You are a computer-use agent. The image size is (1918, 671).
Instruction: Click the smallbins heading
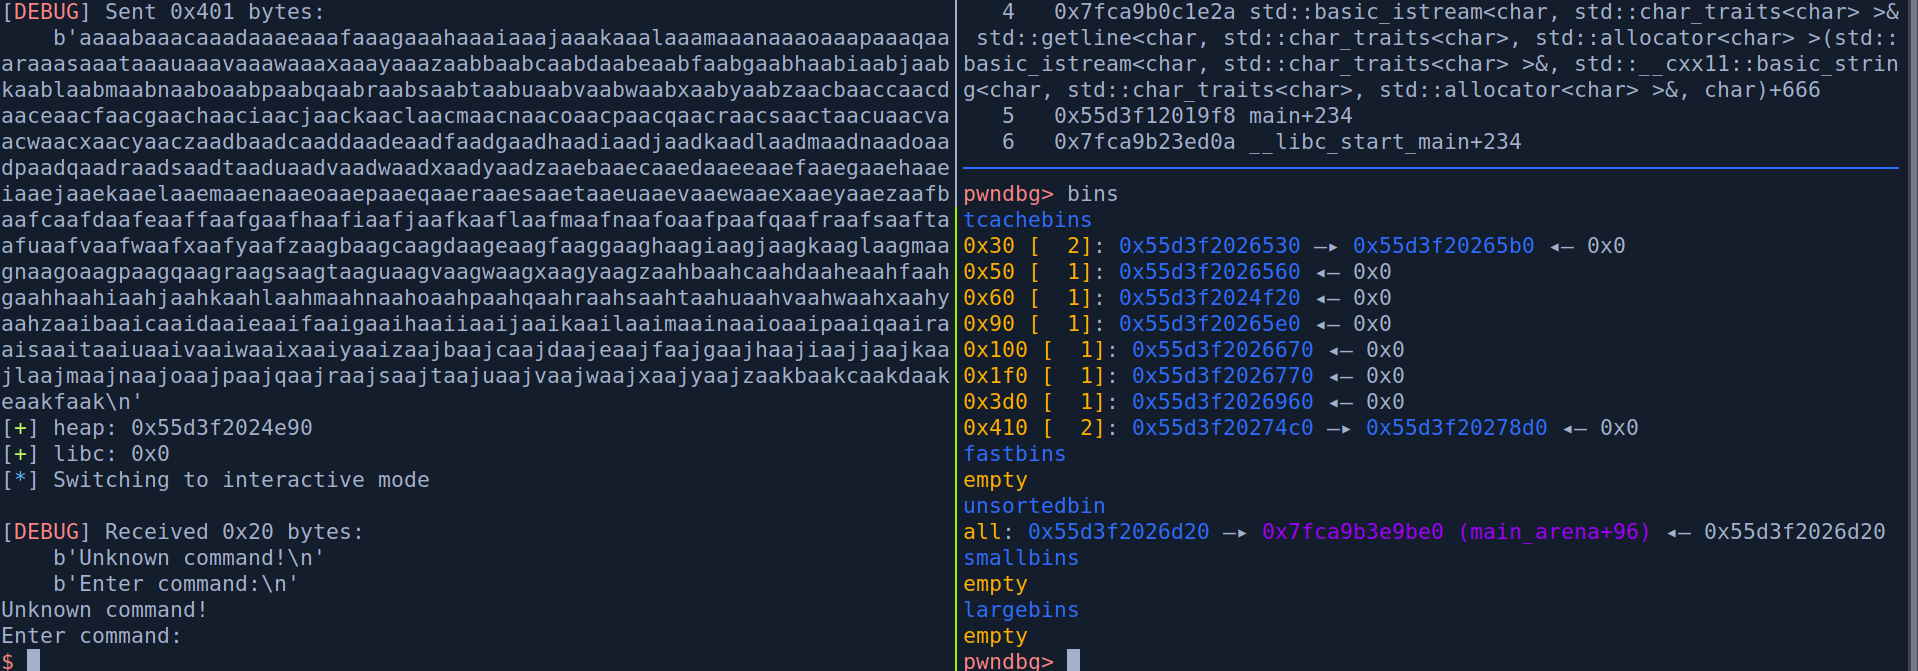point(1021,558)
